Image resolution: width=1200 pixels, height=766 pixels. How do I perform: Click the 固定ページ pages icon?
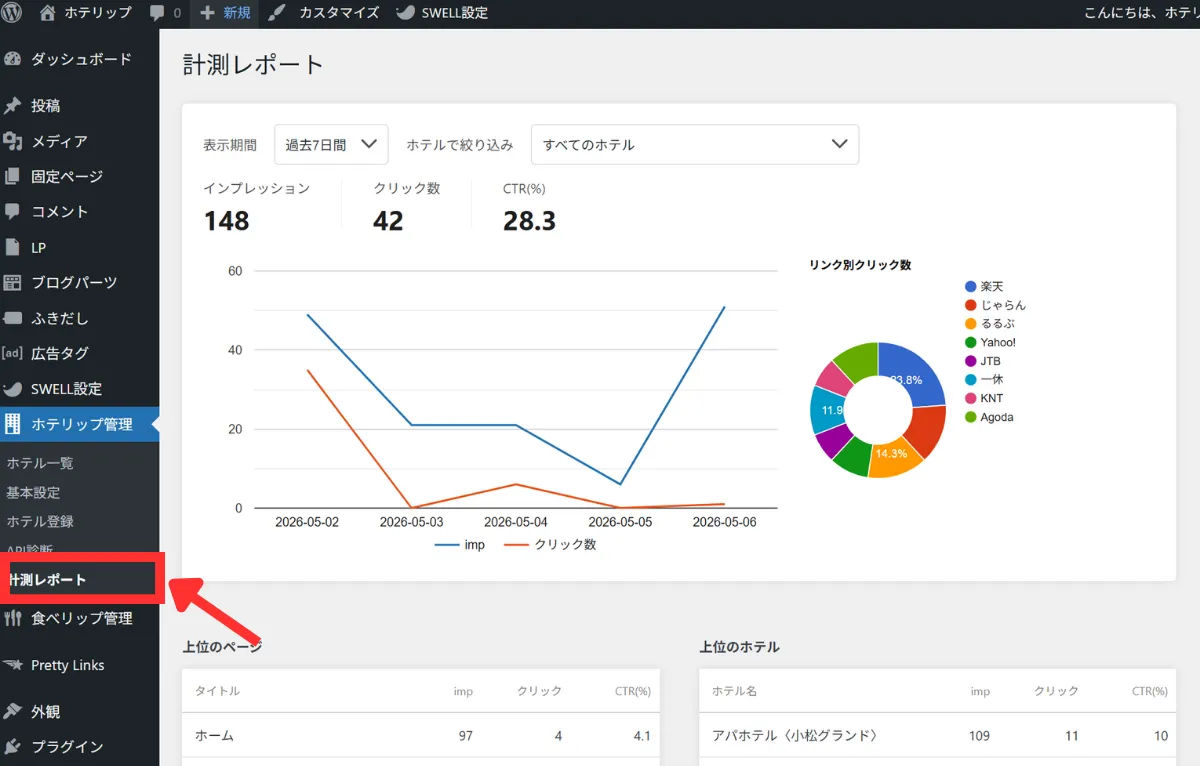tap(13, 176)
